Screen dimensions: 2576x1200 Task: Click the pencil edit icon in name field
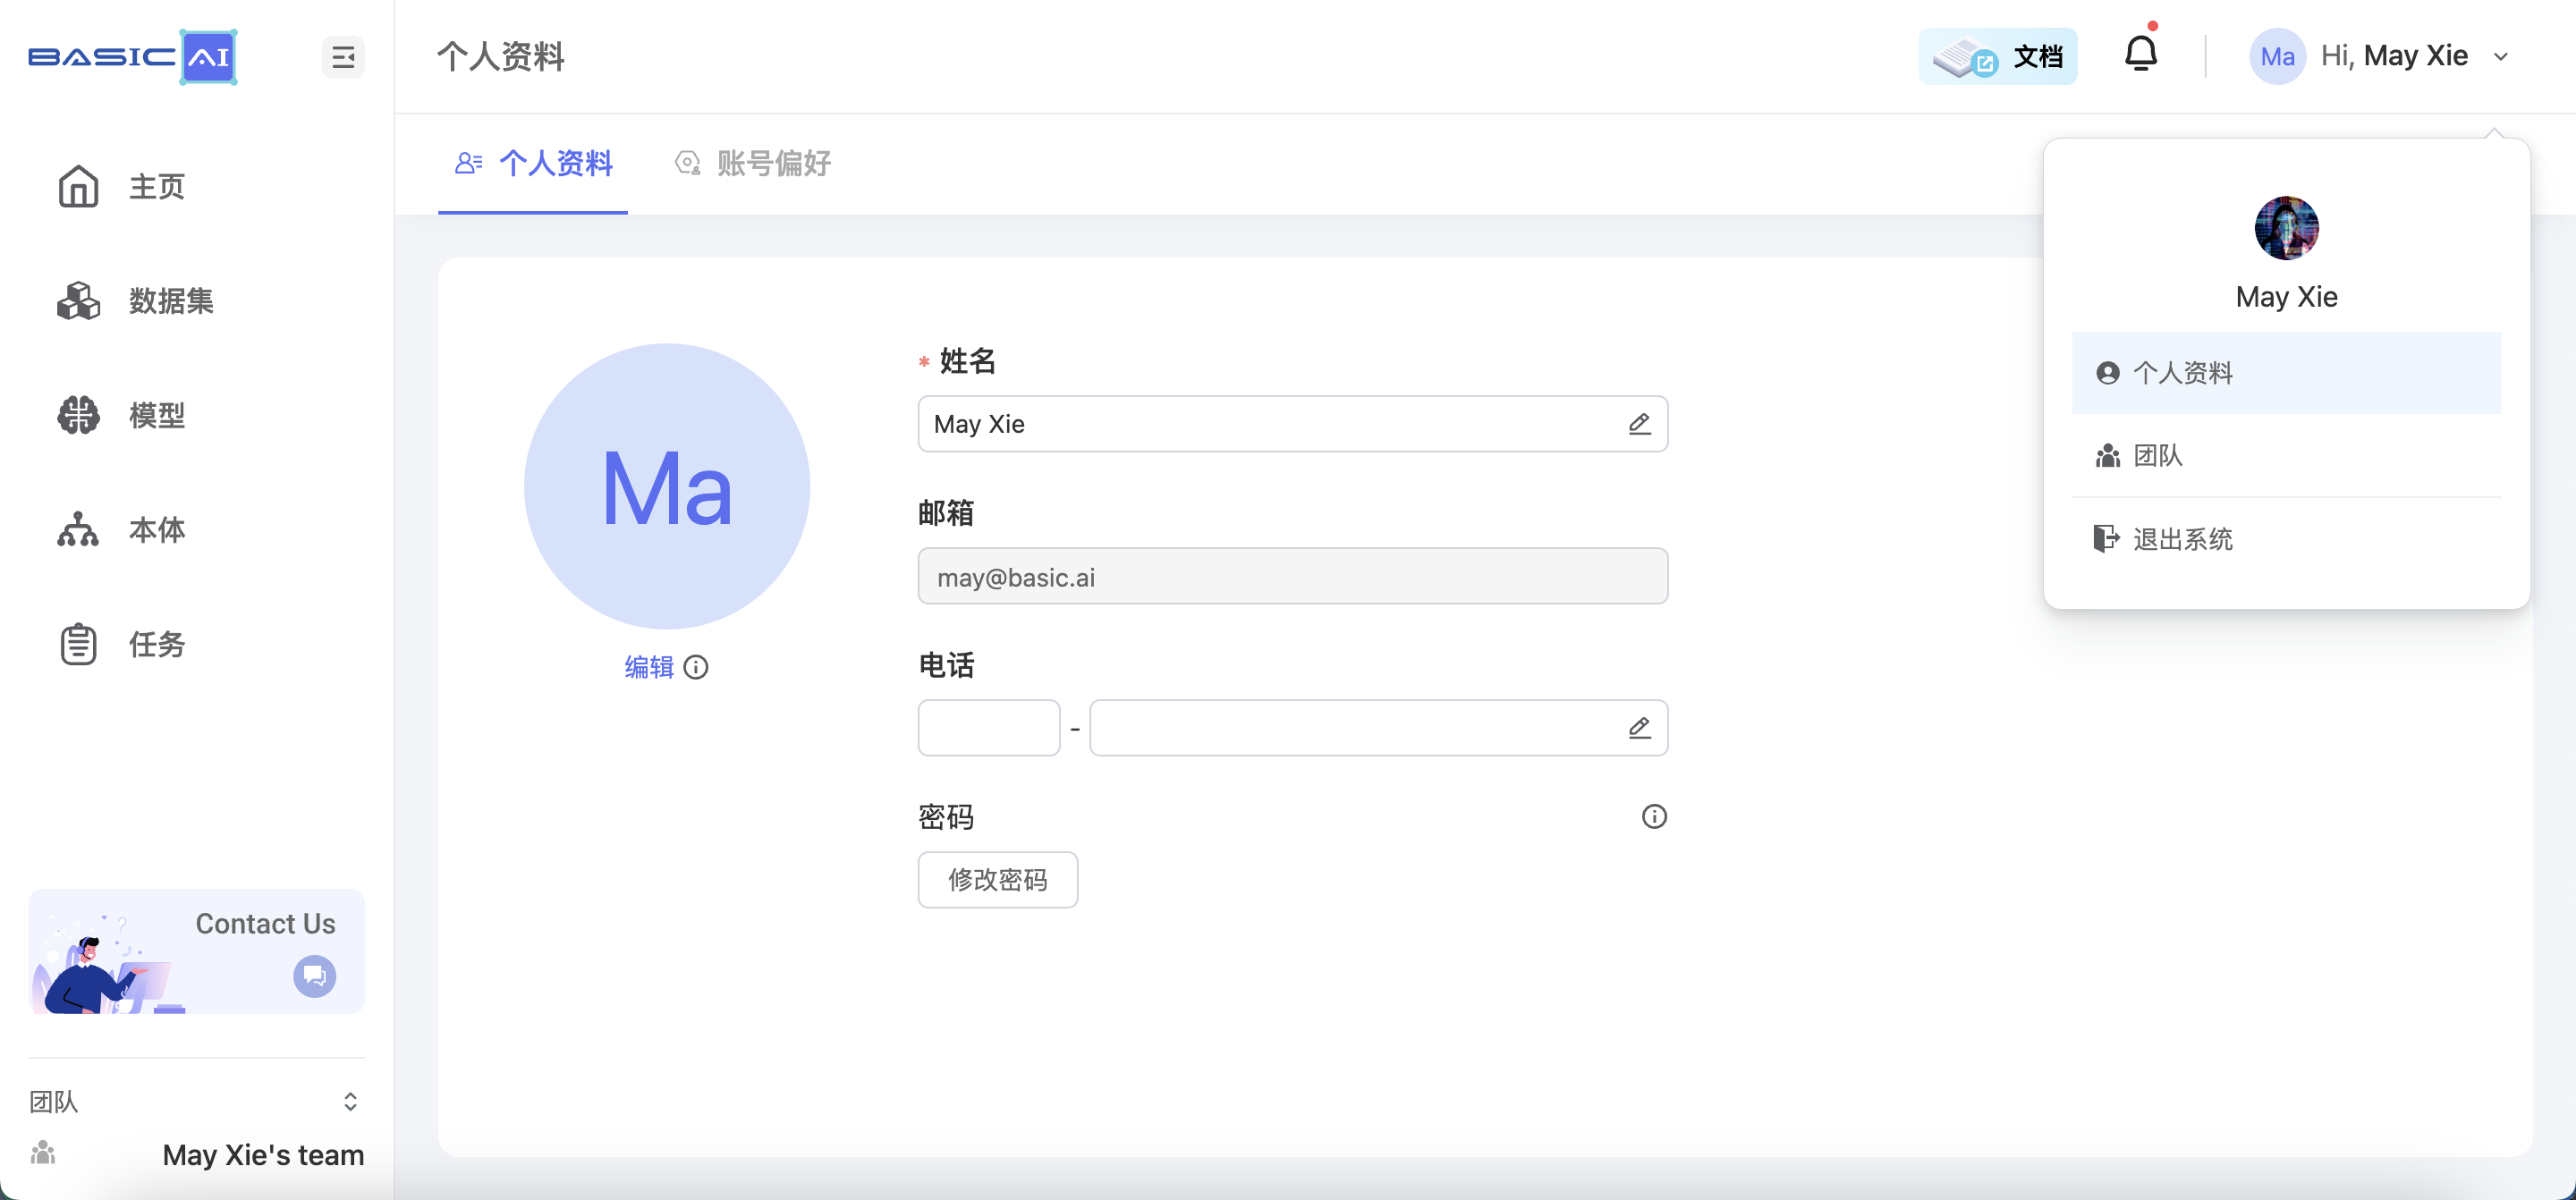point(1639,424)
